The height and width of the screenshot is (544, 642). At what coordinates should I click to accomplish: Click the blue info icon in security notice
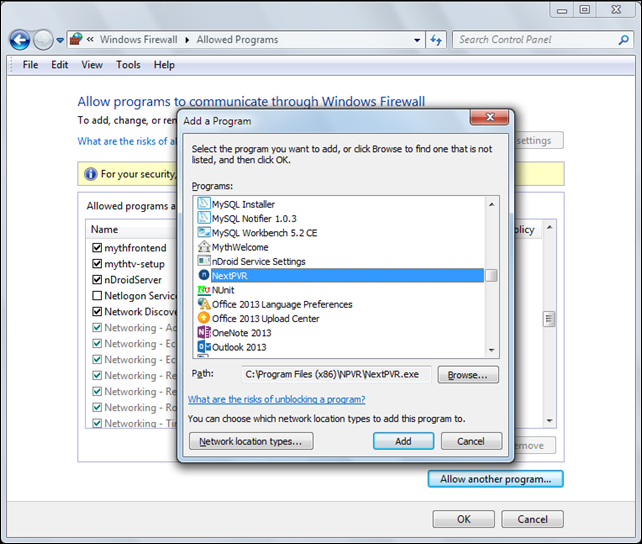tap(90, 174)
